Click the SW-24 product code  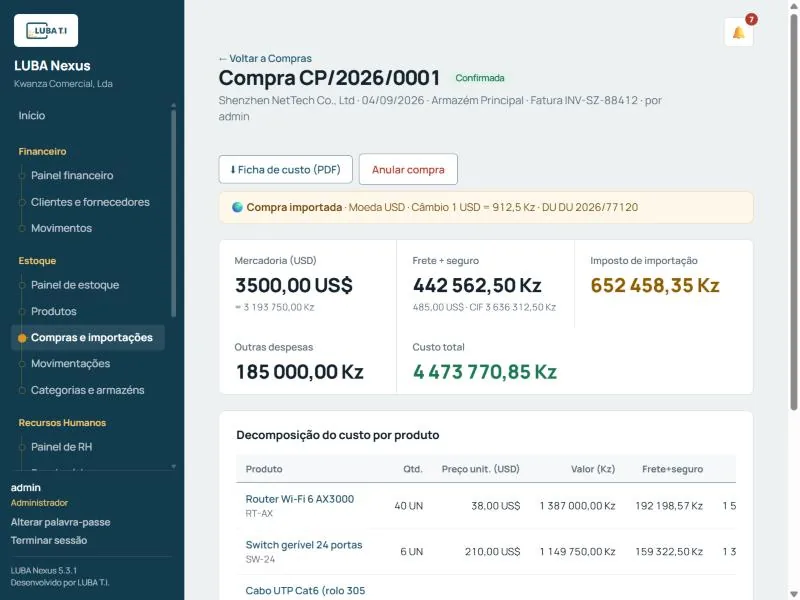260,560
